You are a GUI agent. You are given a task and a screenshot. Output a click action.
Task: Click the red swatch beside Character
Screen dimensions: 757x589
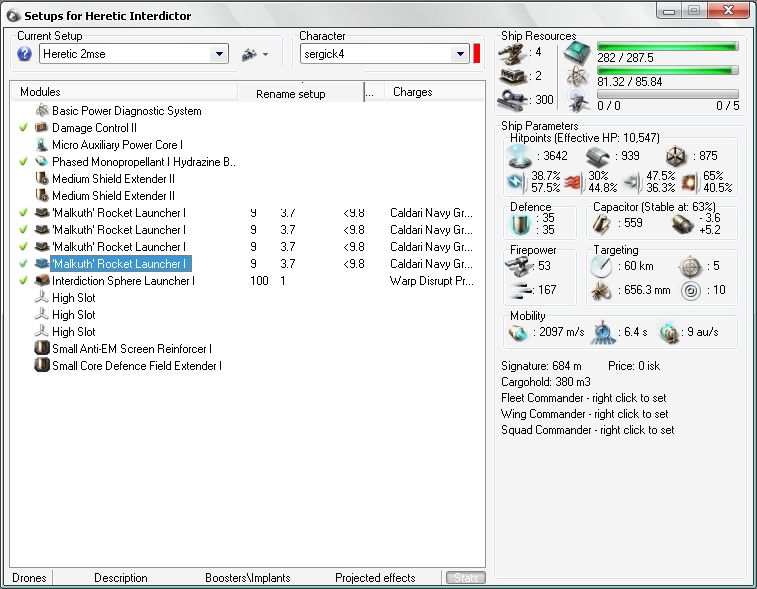pos(477,54)
